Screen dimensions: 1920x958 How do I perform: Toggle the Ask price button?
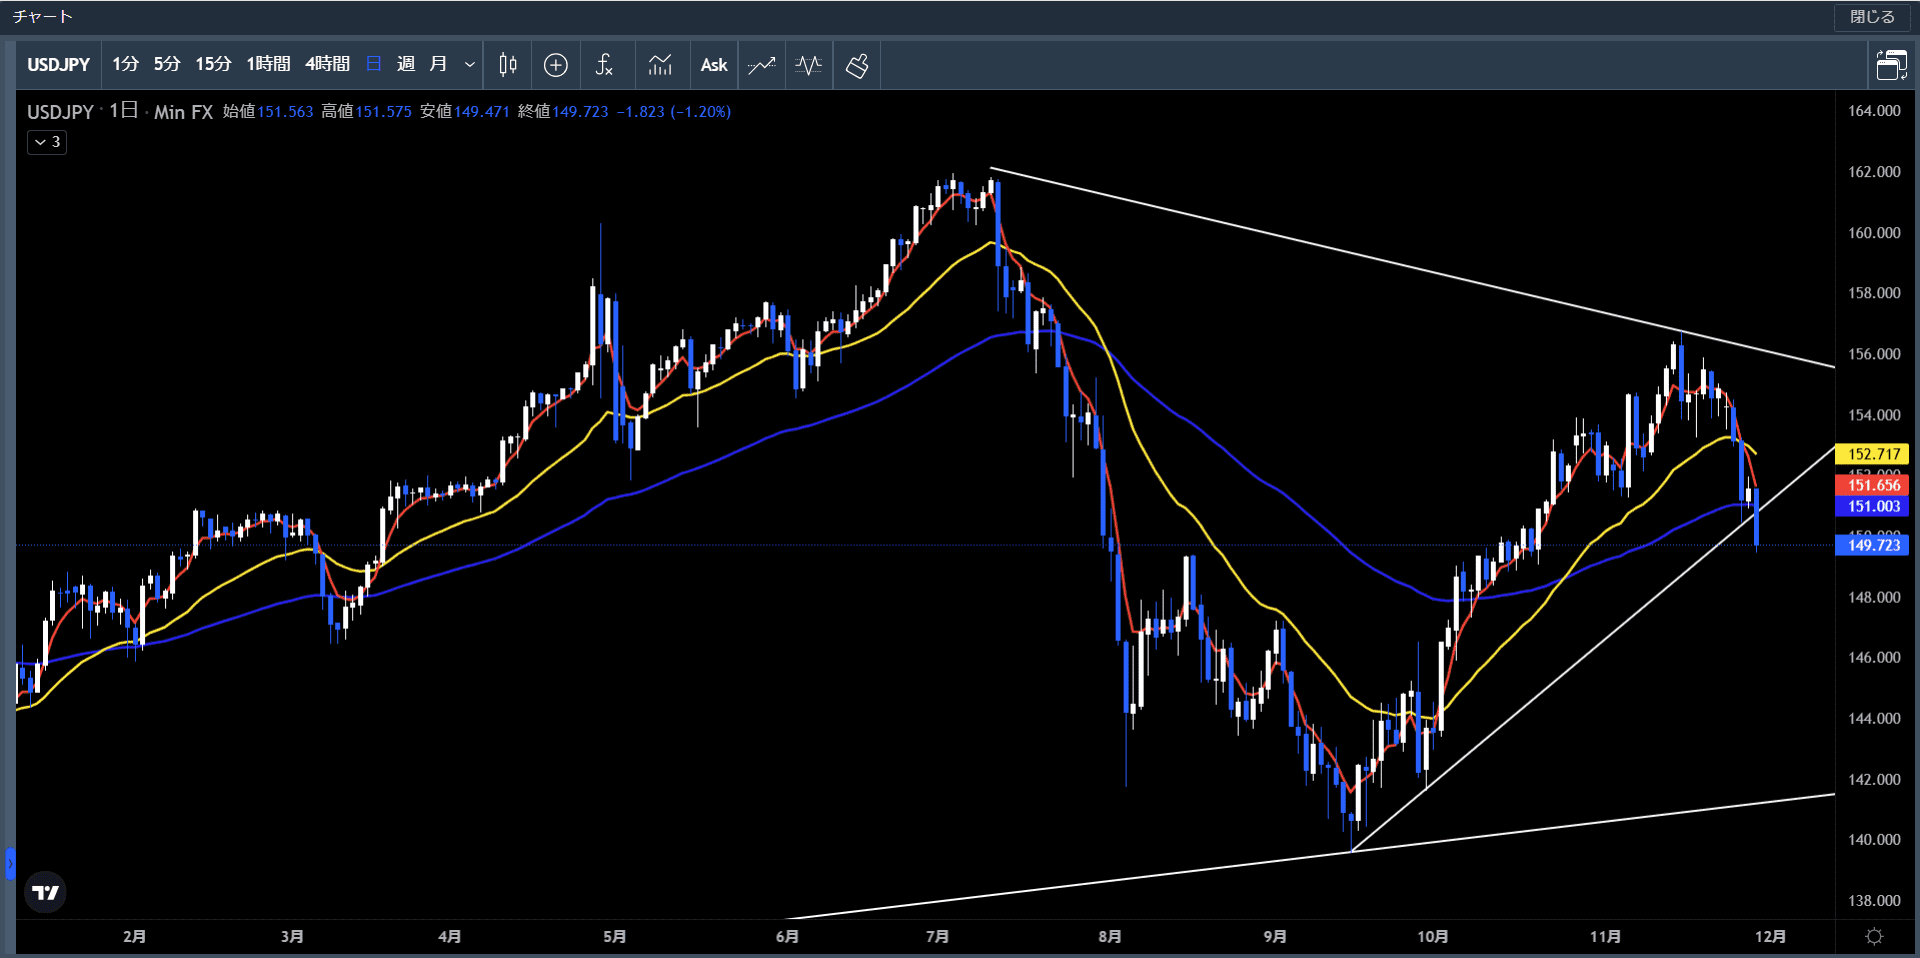pyautogui.click(x=714, y=65)
